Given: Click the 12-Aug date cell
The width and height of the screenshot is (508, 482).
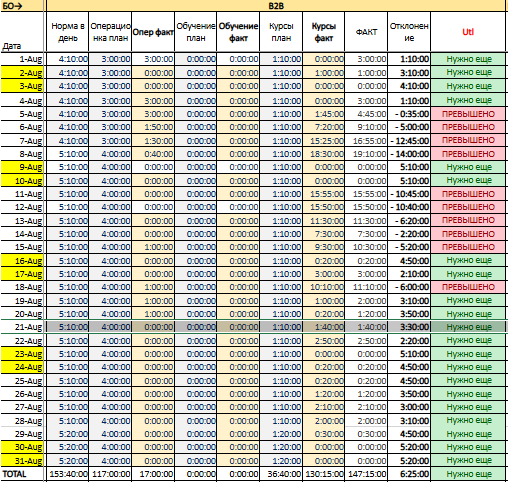Looking at the screenshot, I should (22, 207).
